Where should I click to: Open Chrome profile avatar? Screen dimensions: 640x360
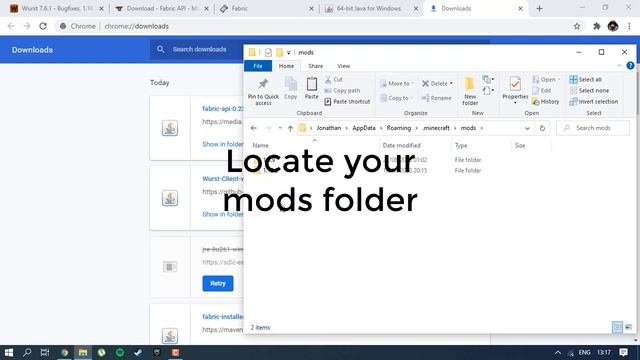click(x=613, y=26)
